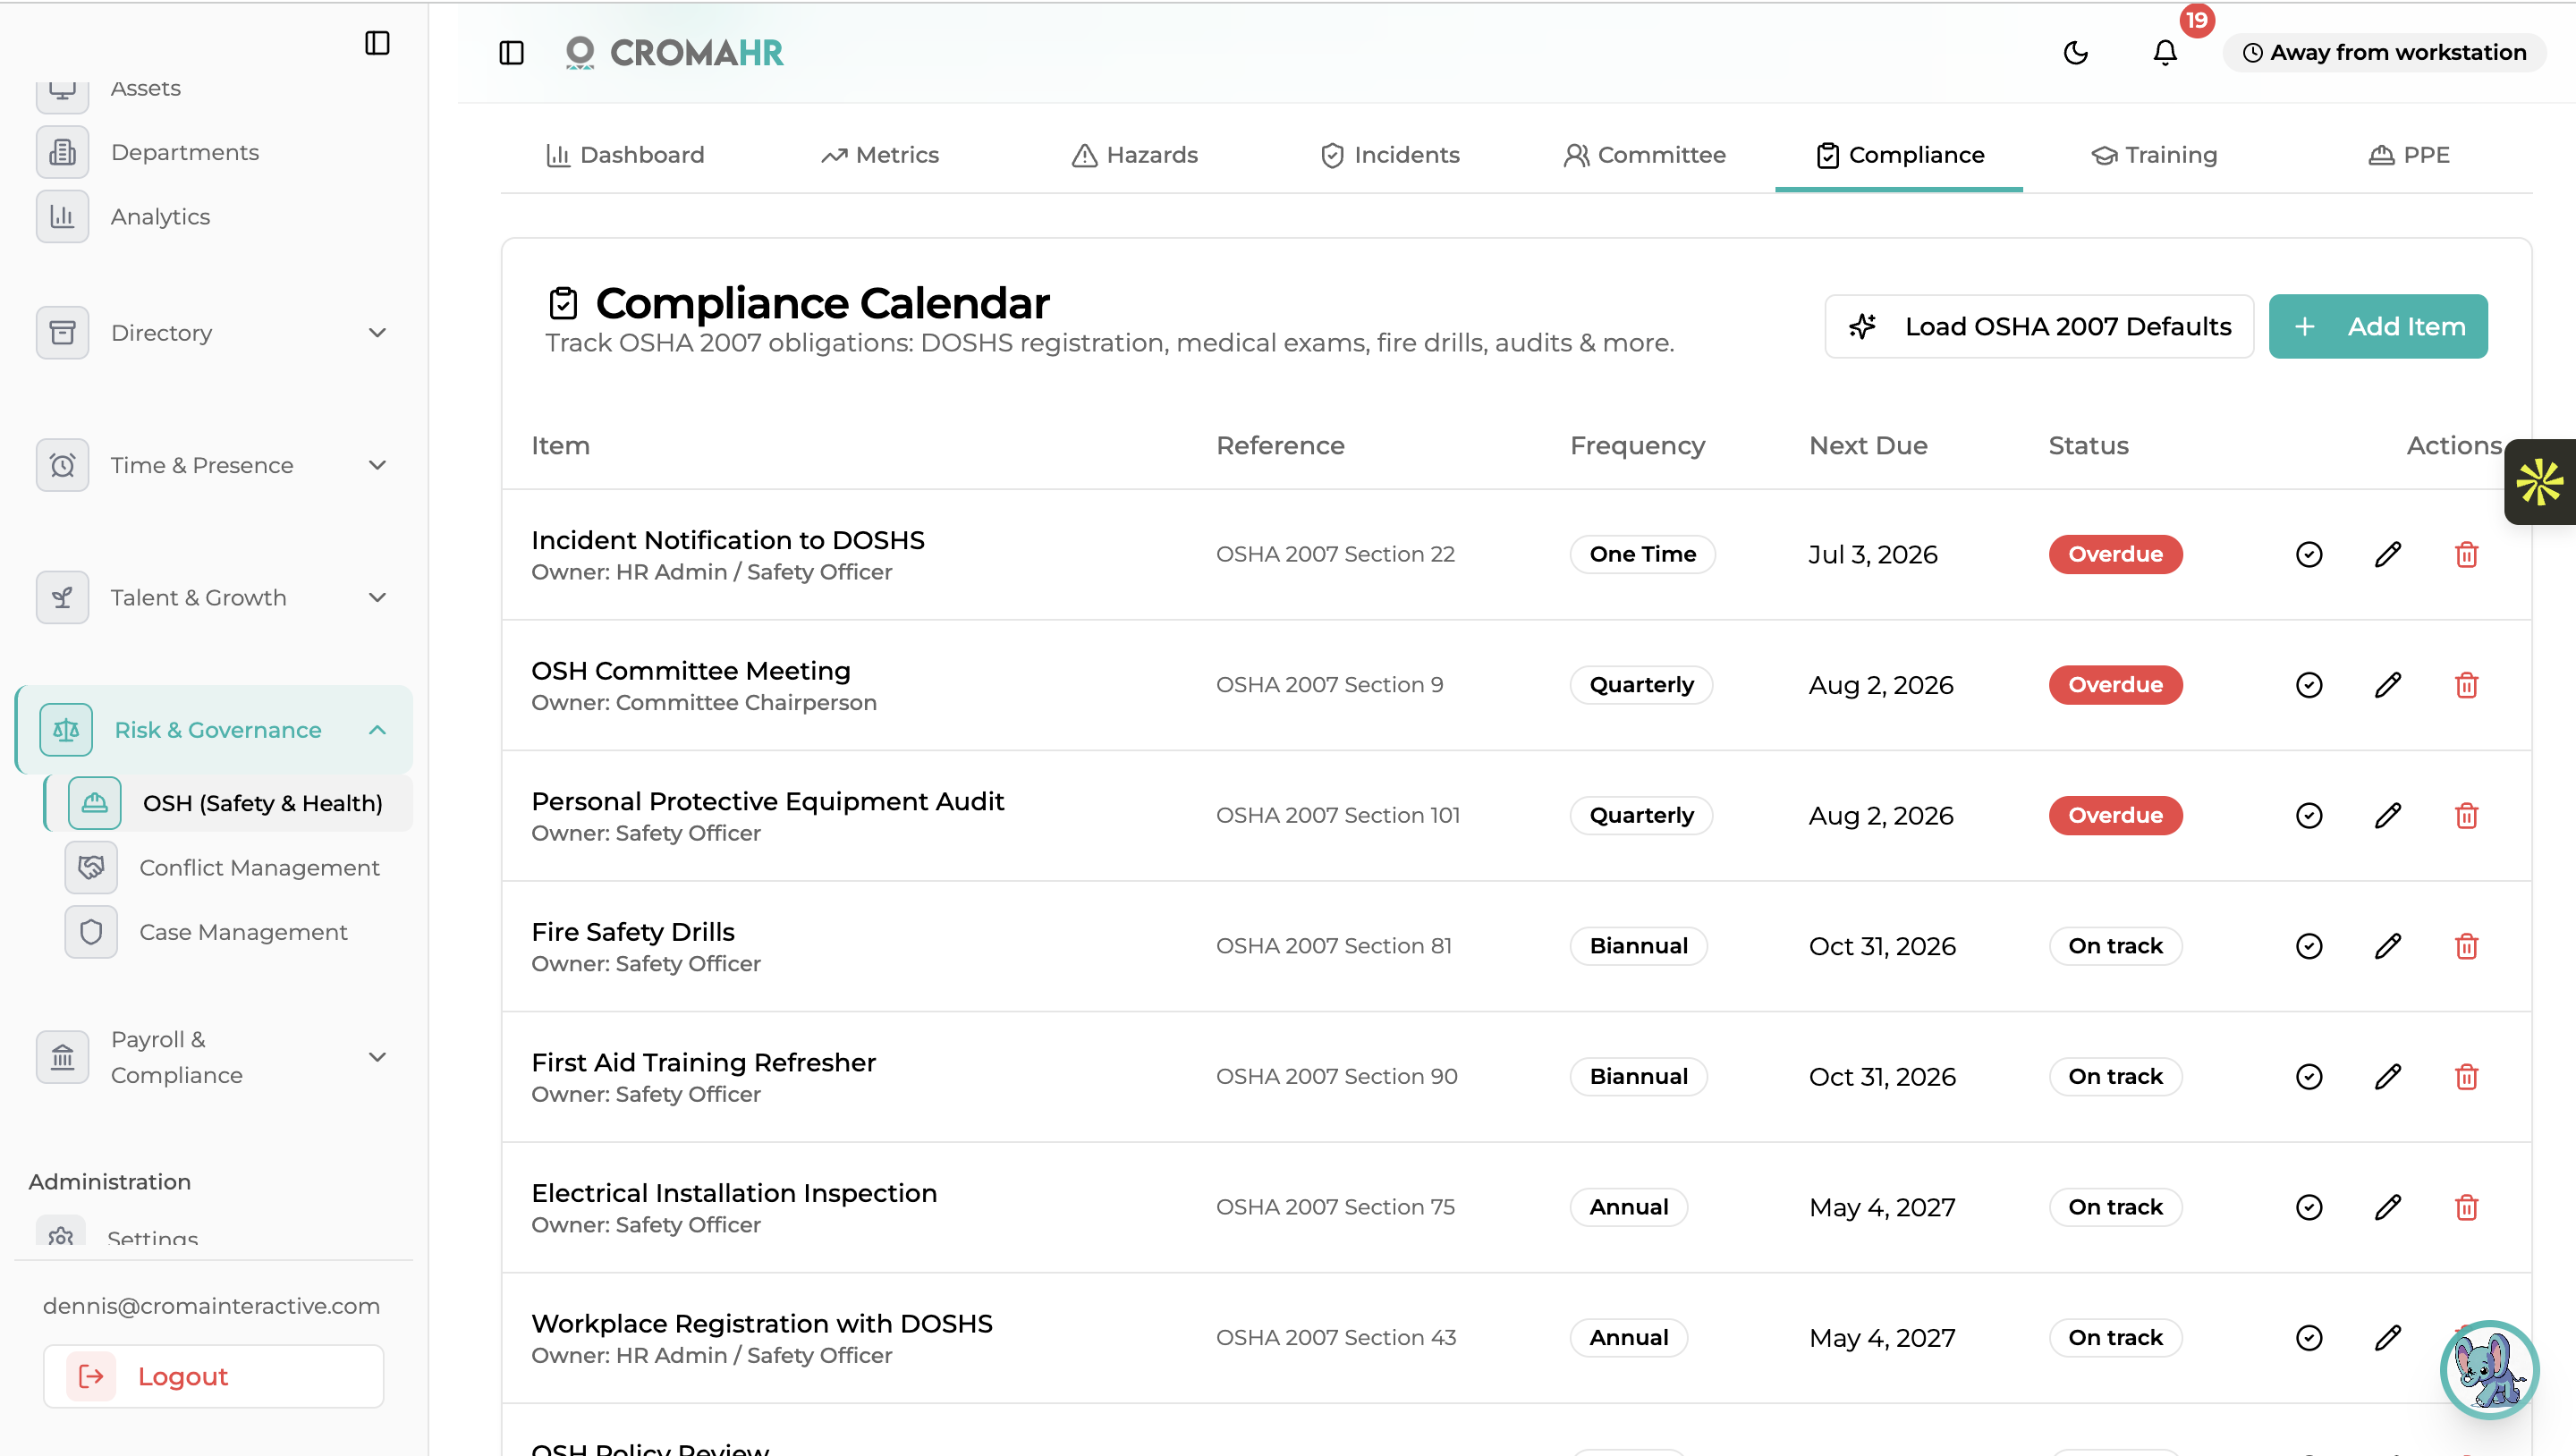Mark Workplace Registration with DOSHS complete
This screenshot has height=1456, width=2576.
[2309, 1338]
